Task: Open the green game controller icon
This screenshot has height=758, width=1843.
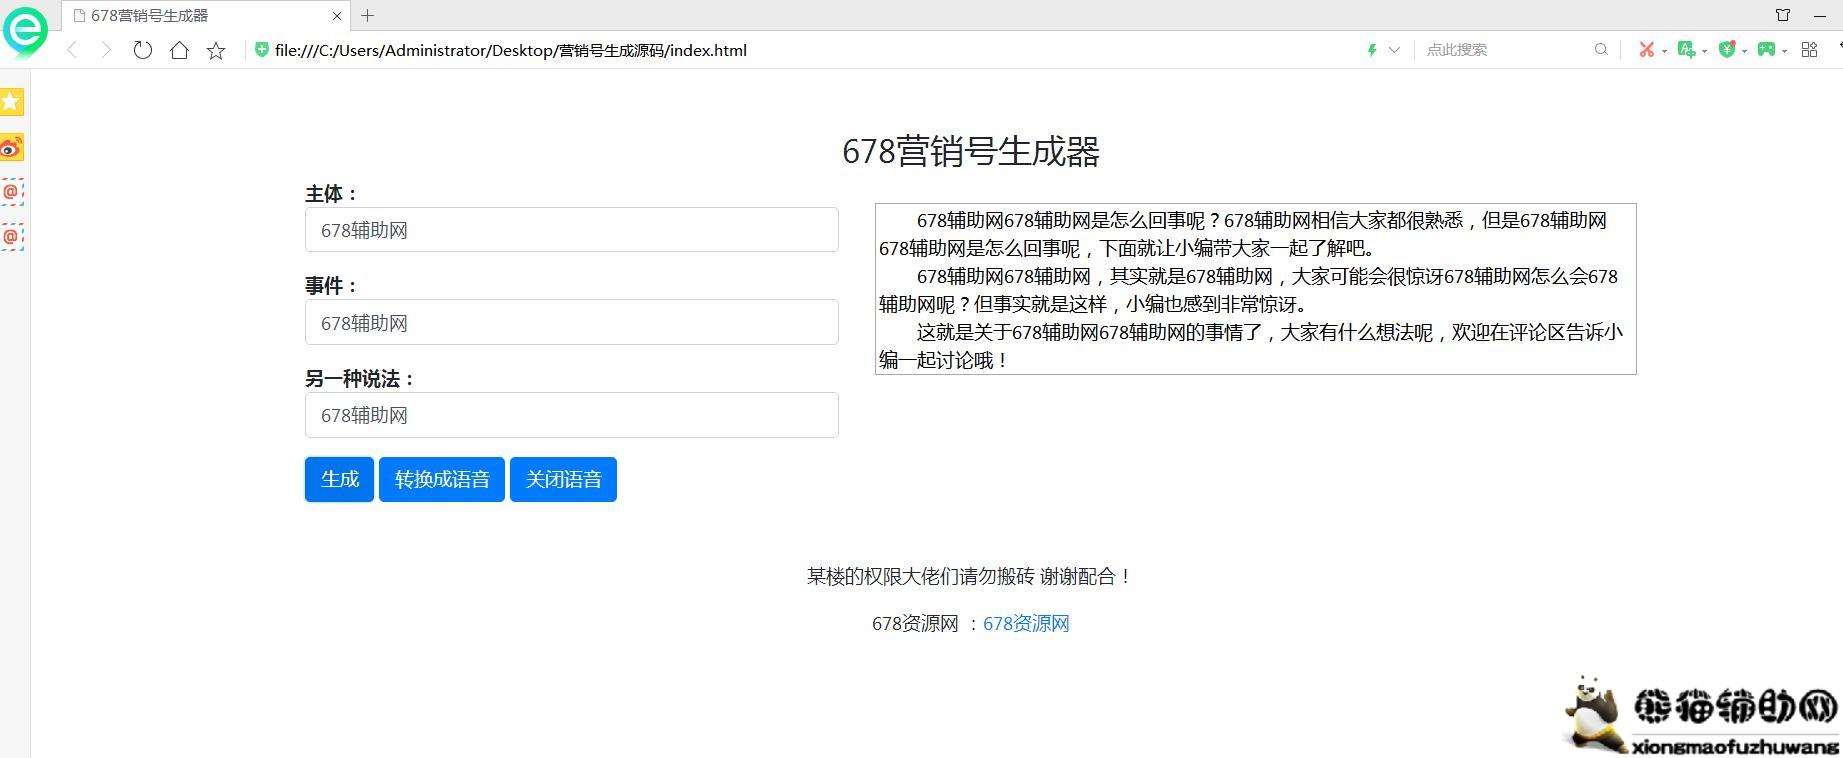Action: click(1766, 49)
